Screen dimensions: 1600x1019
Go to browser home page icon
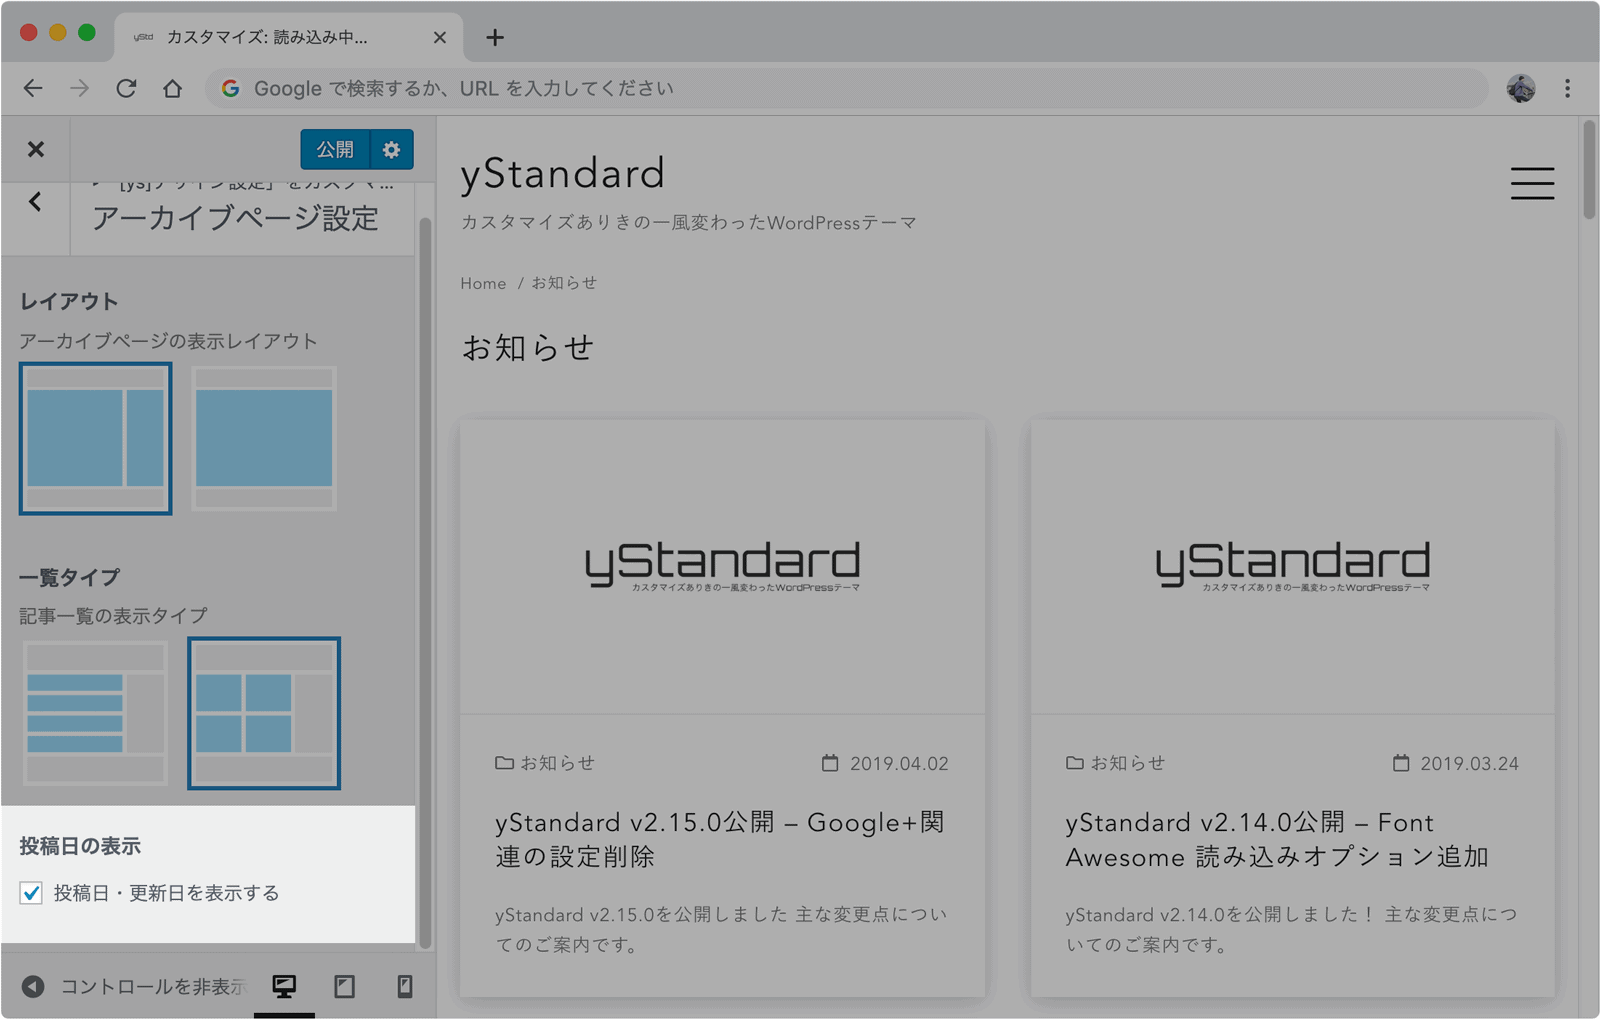pos(172,88)
